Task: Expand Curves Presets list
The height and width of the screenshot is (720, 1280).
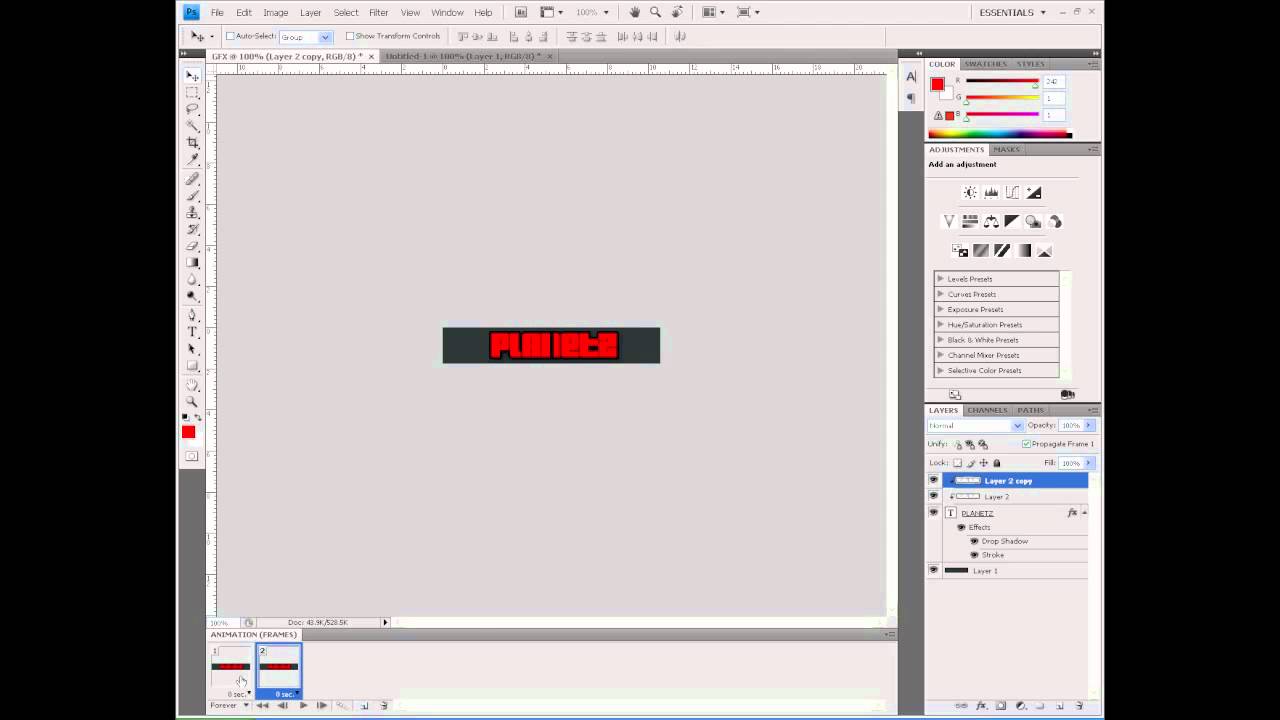Action: [x=940, y=294]
